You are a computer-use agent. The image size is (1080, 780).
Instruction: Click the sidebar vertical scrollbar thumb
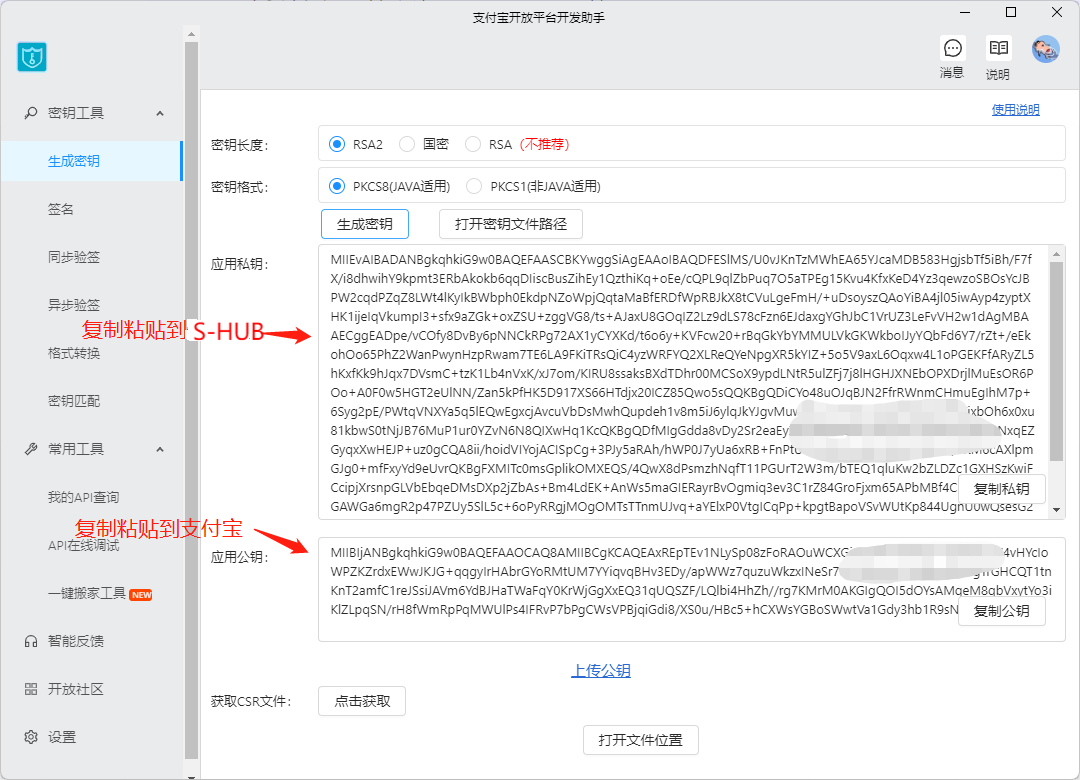[191, 400]
